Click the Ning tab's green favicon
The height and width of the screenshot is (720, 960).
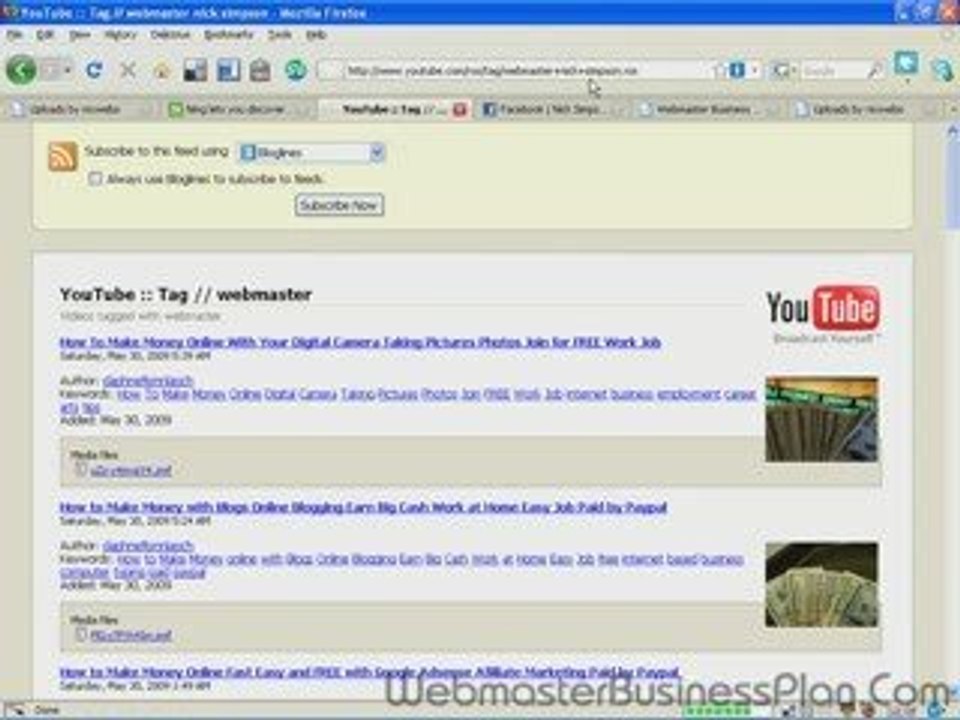[176, 110]
